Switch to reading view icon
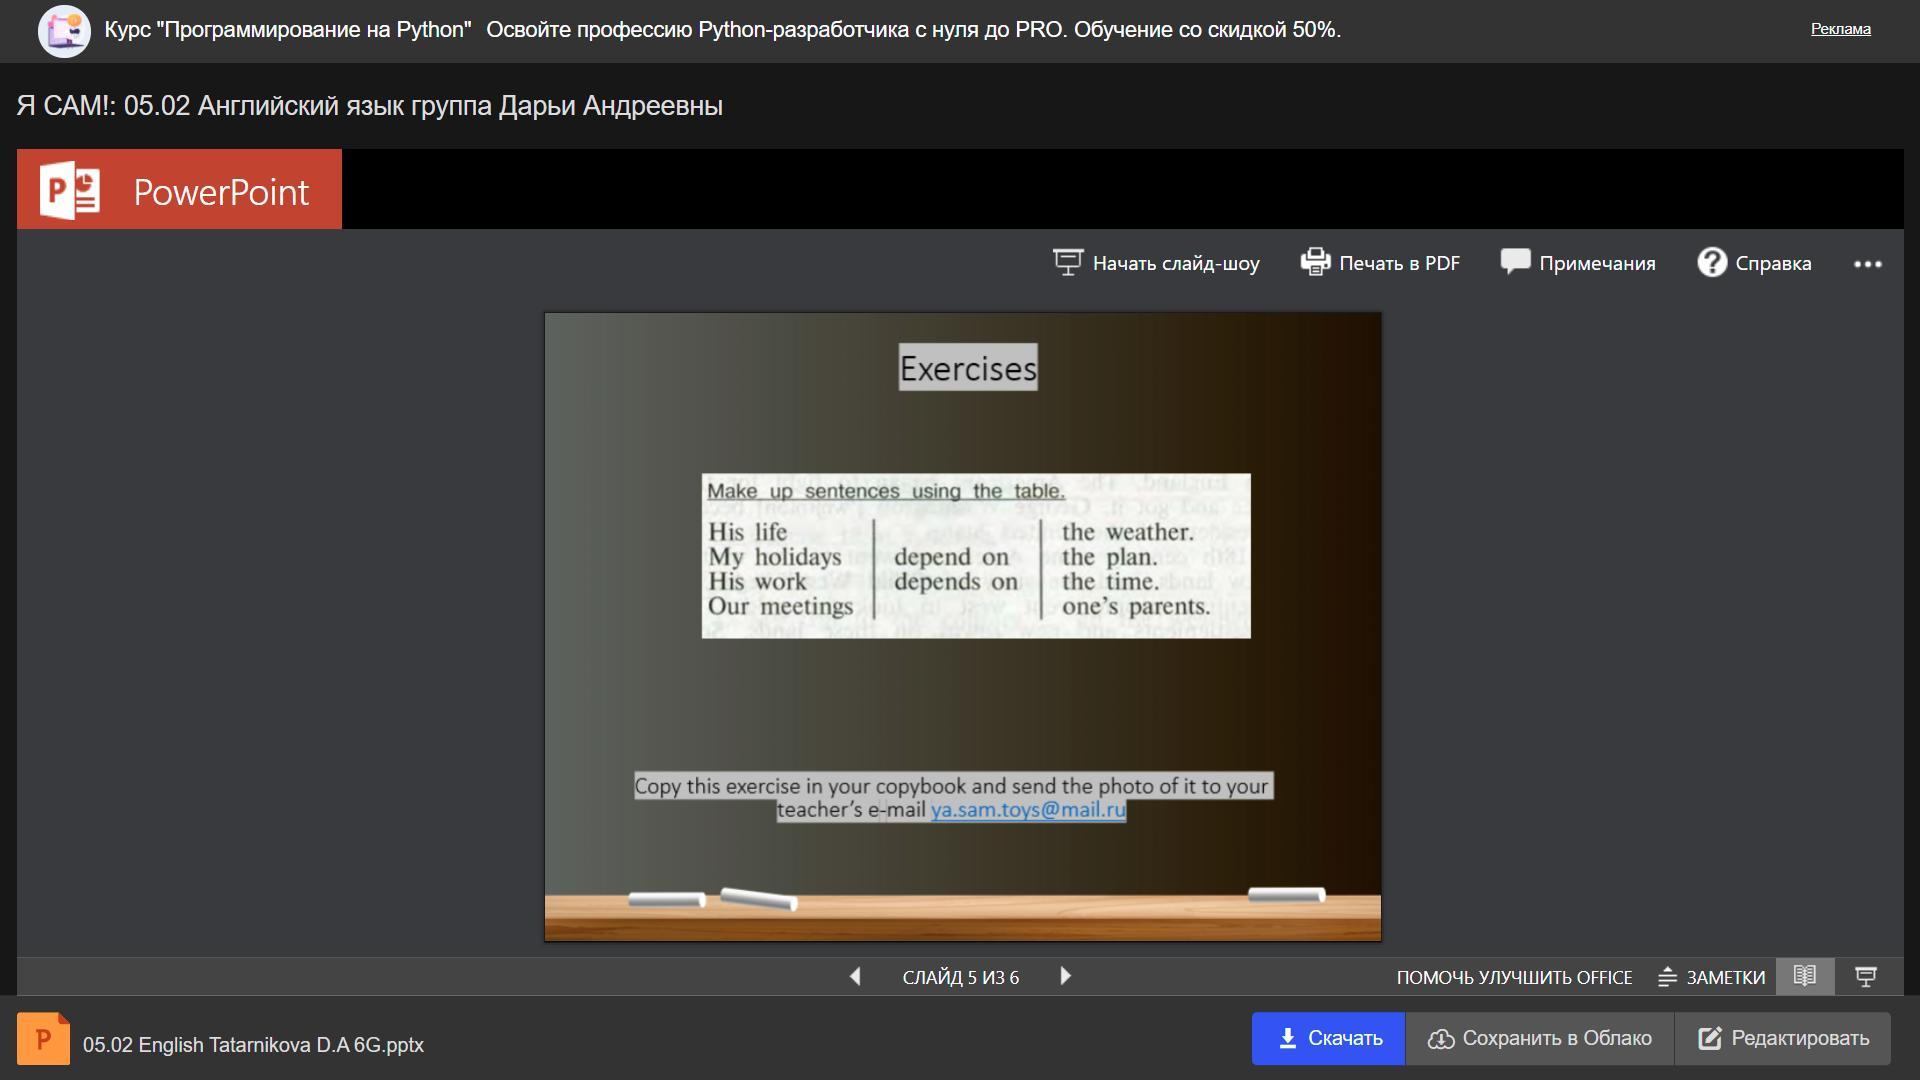1920x1080 pixels. tap(1804, 976)
